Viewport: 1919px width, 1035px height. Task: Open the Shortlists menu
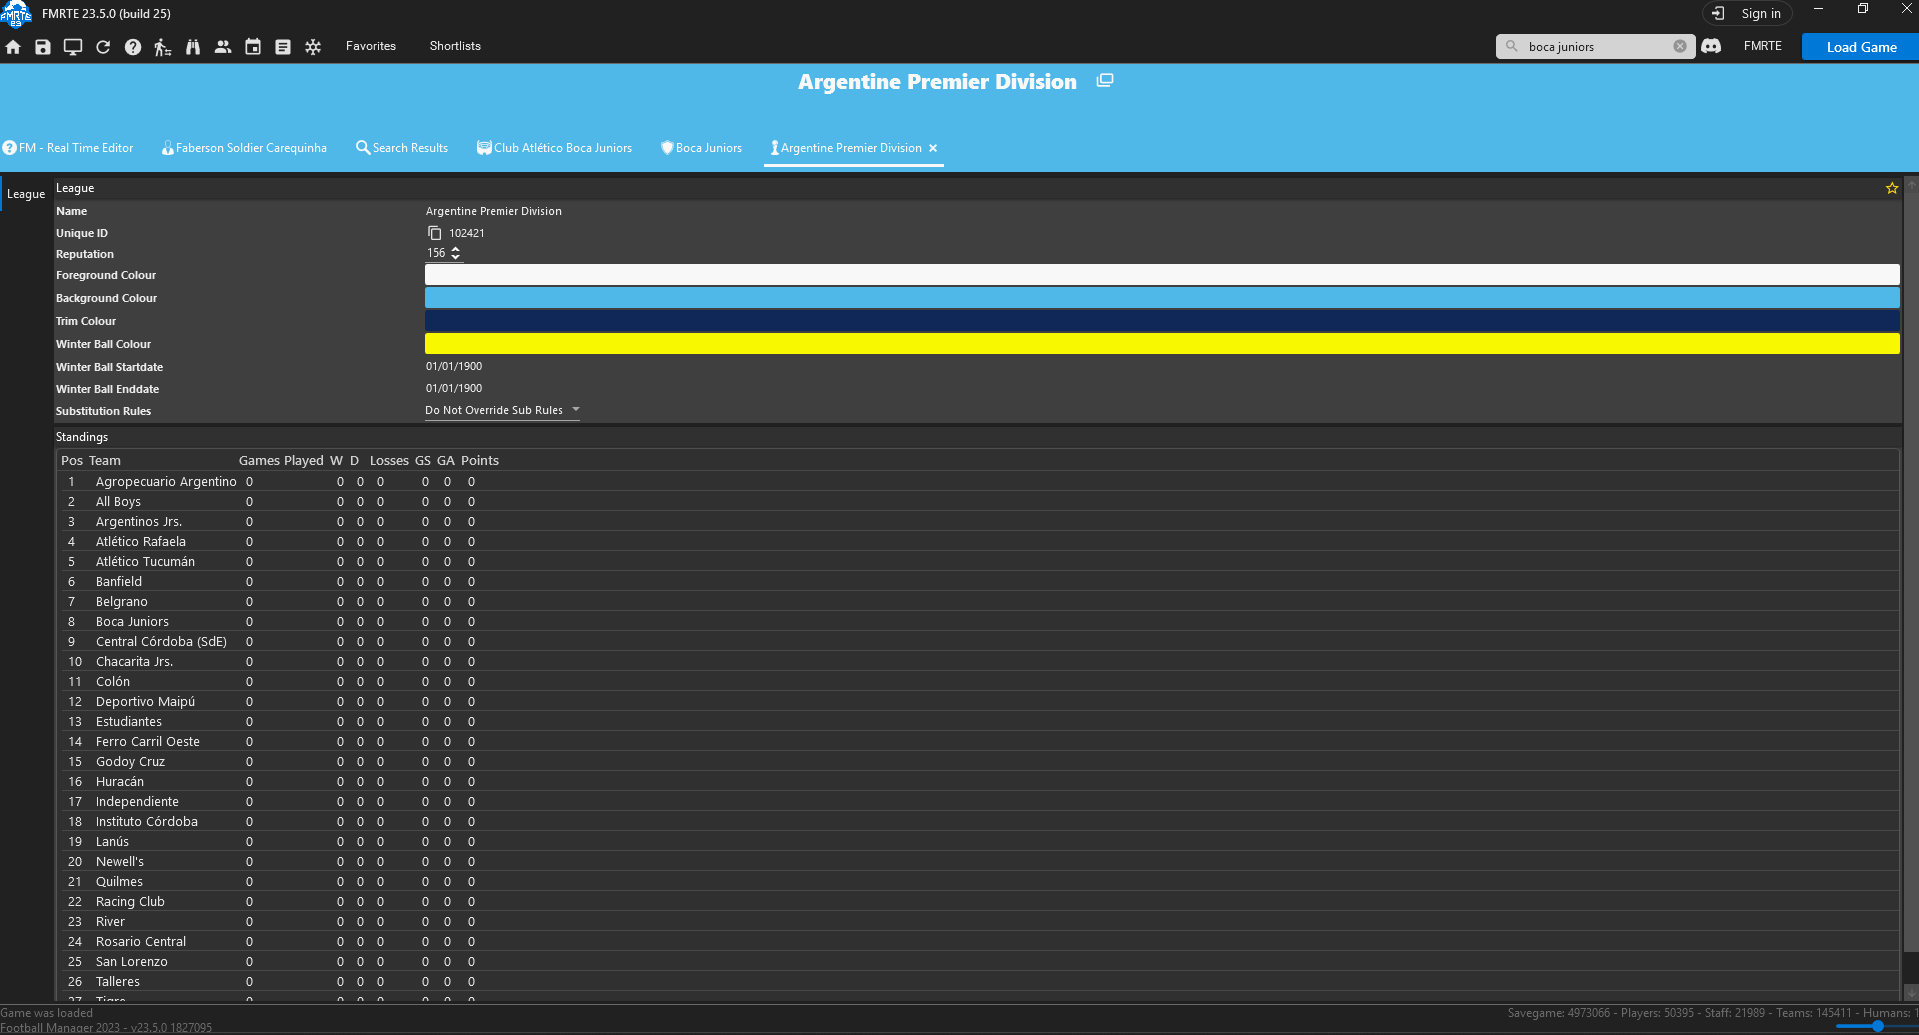[x=455, y=46]
